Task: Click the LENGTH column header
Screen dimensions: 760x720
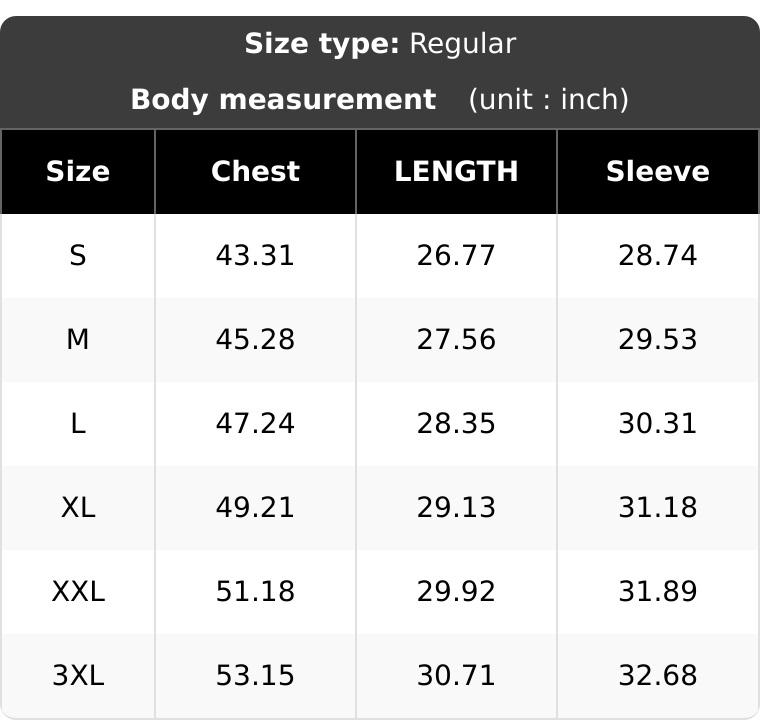Action: point(456,172)
